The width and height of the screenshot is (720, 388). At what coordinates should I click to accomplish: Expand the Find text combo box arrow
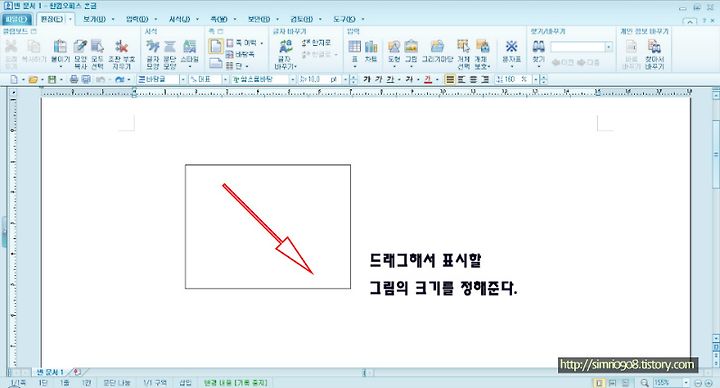pos(609,47)
